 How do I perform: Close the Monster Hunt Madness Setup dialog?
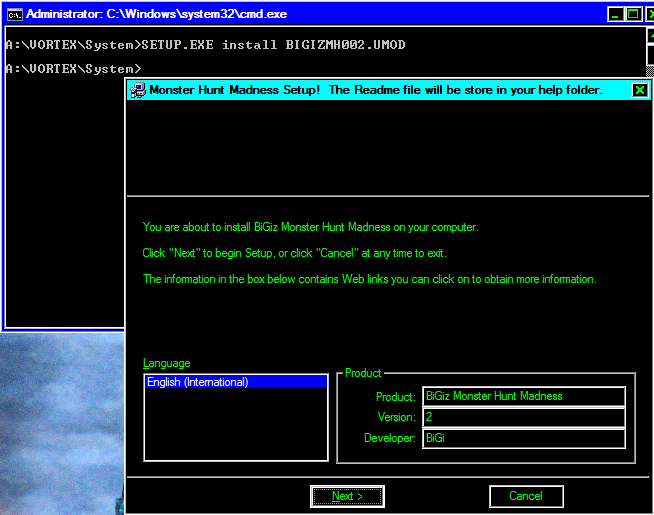tap(640, 90)
